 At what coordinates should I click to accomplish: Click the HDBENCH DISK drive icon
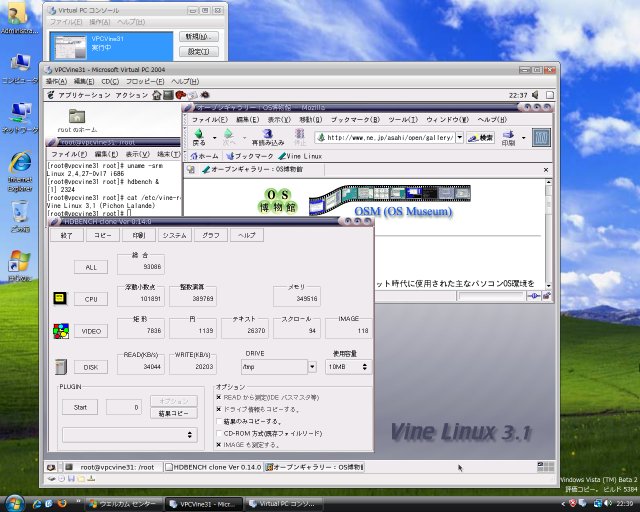pos(60,367)
